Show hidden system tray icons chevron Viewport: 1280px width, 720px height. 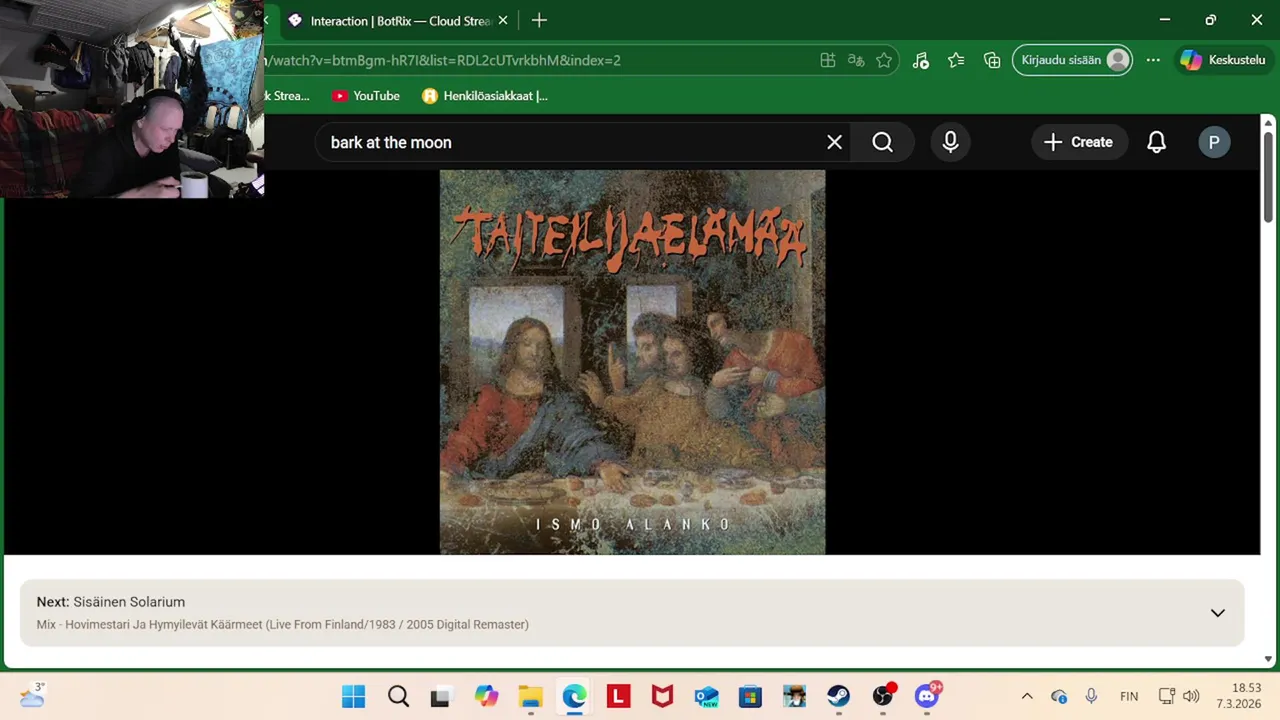click(1027, 696)
